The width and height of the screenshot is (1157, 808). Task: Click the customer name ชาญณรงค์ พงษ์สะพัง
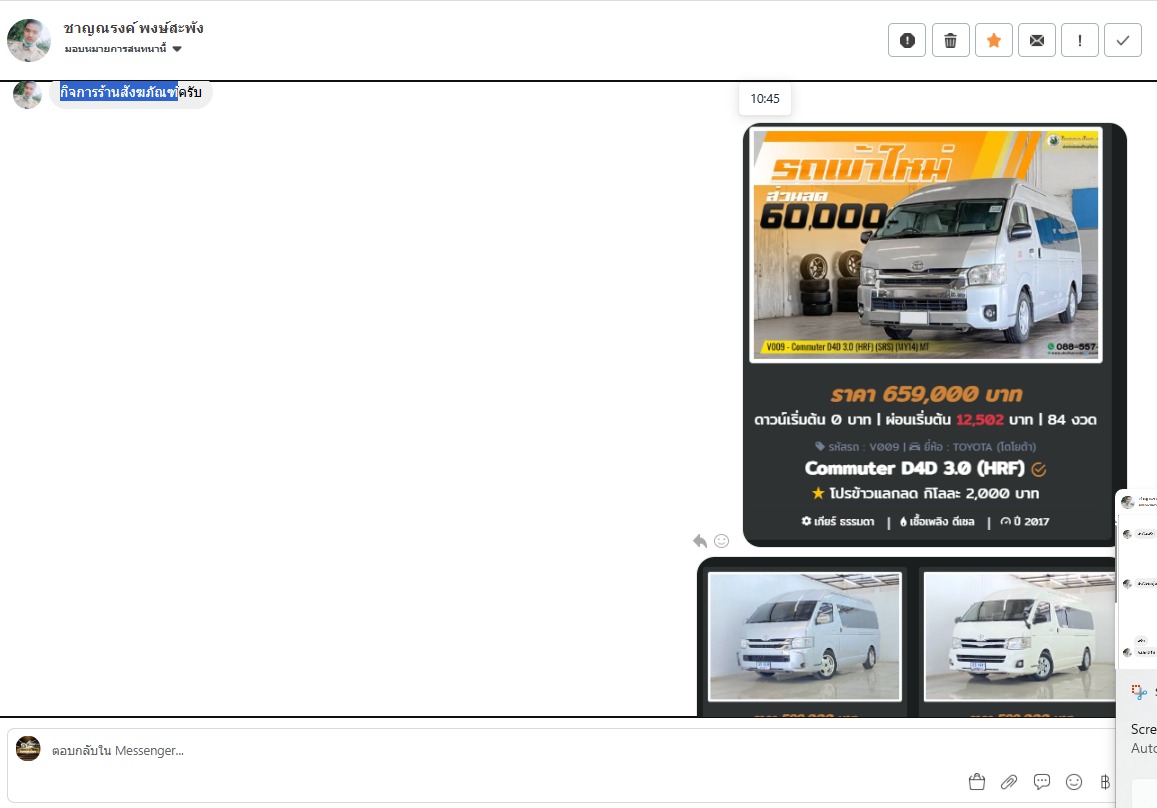click(x=133, y=28)
